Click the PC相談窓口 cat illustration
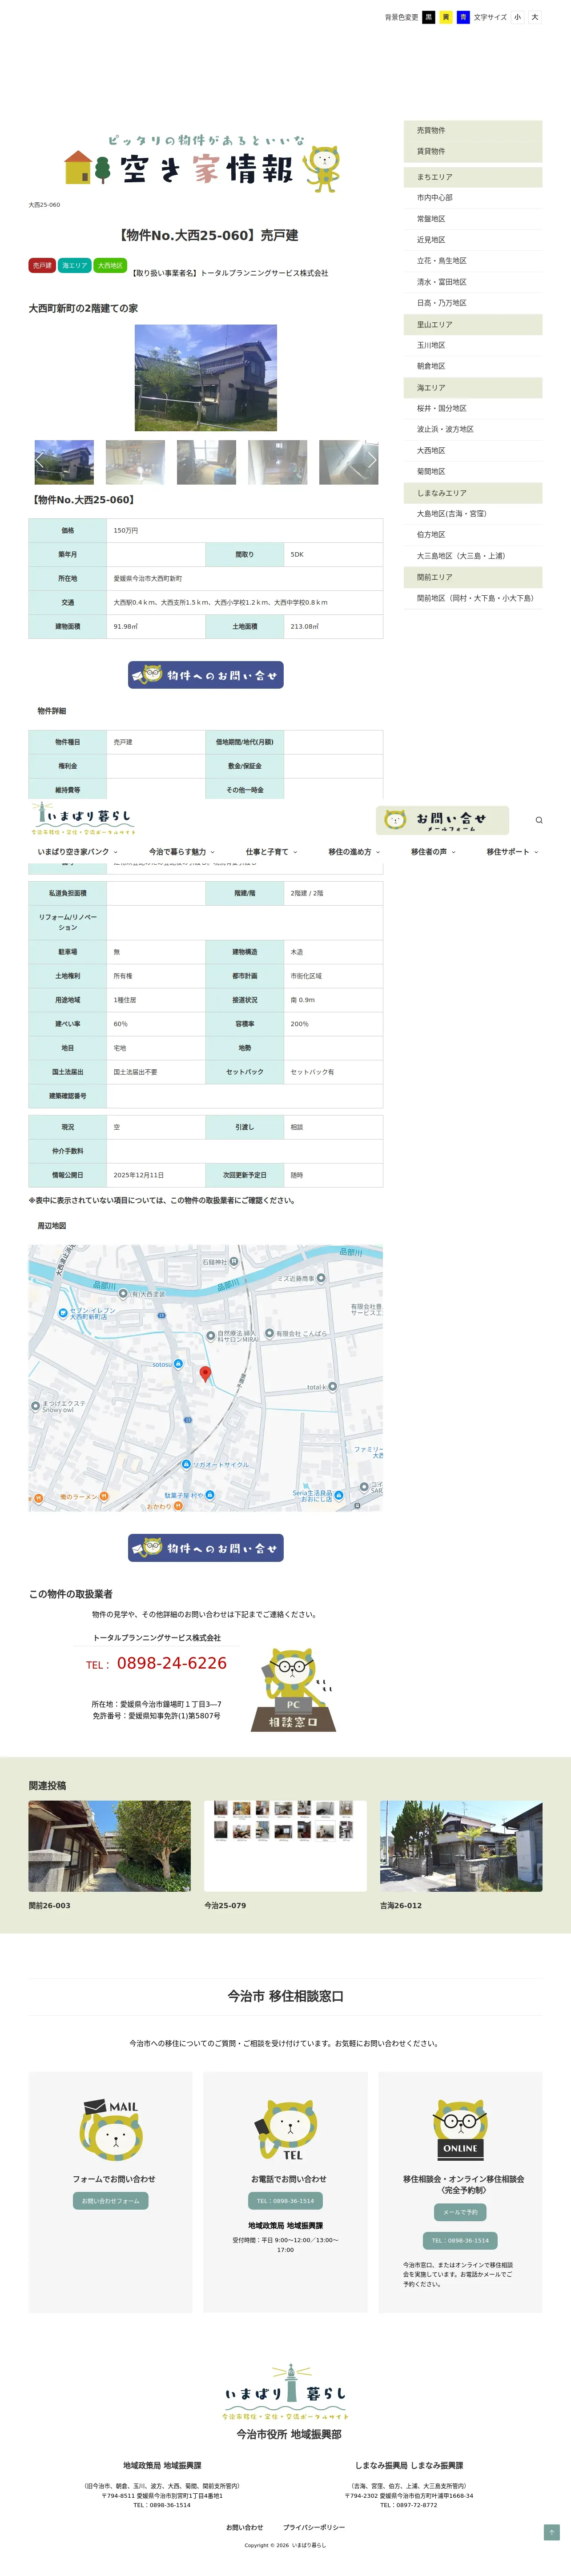 tap(293, 1690)
